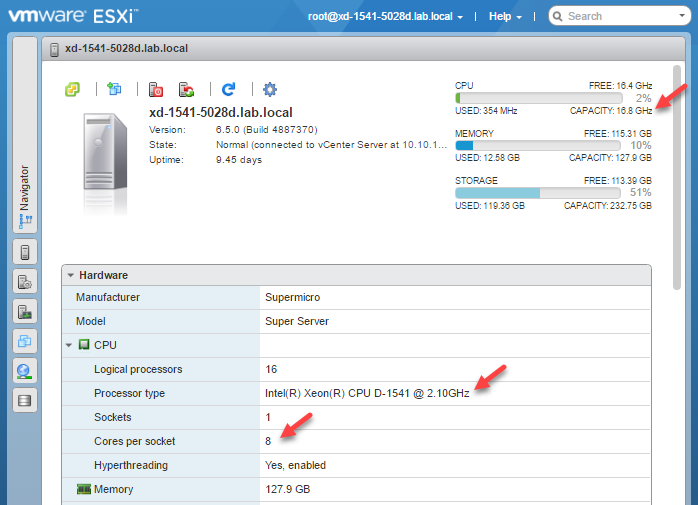
Task: Open the Storage sidebar icon
Action: pos(25,400)
